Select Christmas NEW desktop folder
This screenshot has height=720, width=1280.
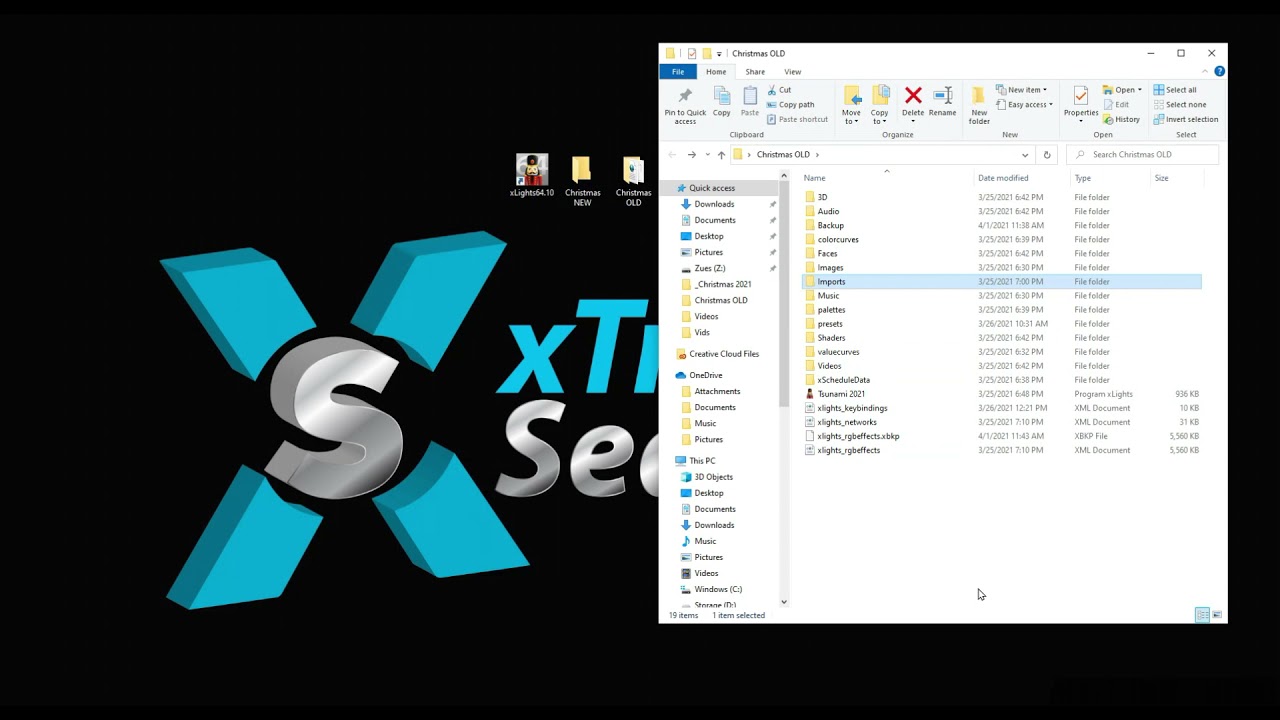(582, 181)
